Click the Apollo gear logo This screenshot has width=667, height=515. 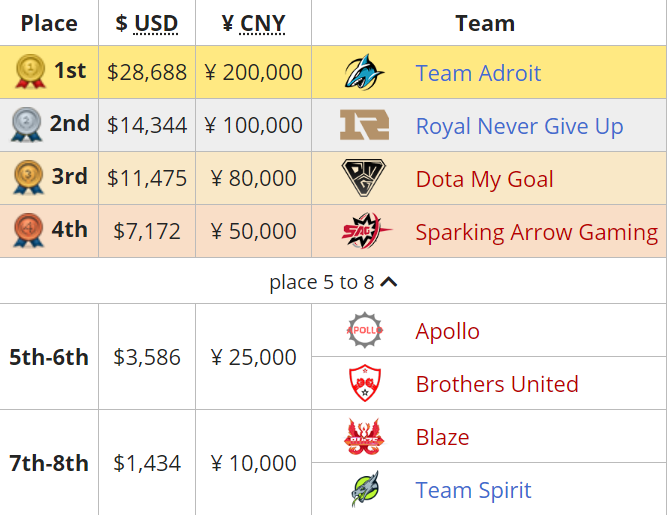point(365,330)
